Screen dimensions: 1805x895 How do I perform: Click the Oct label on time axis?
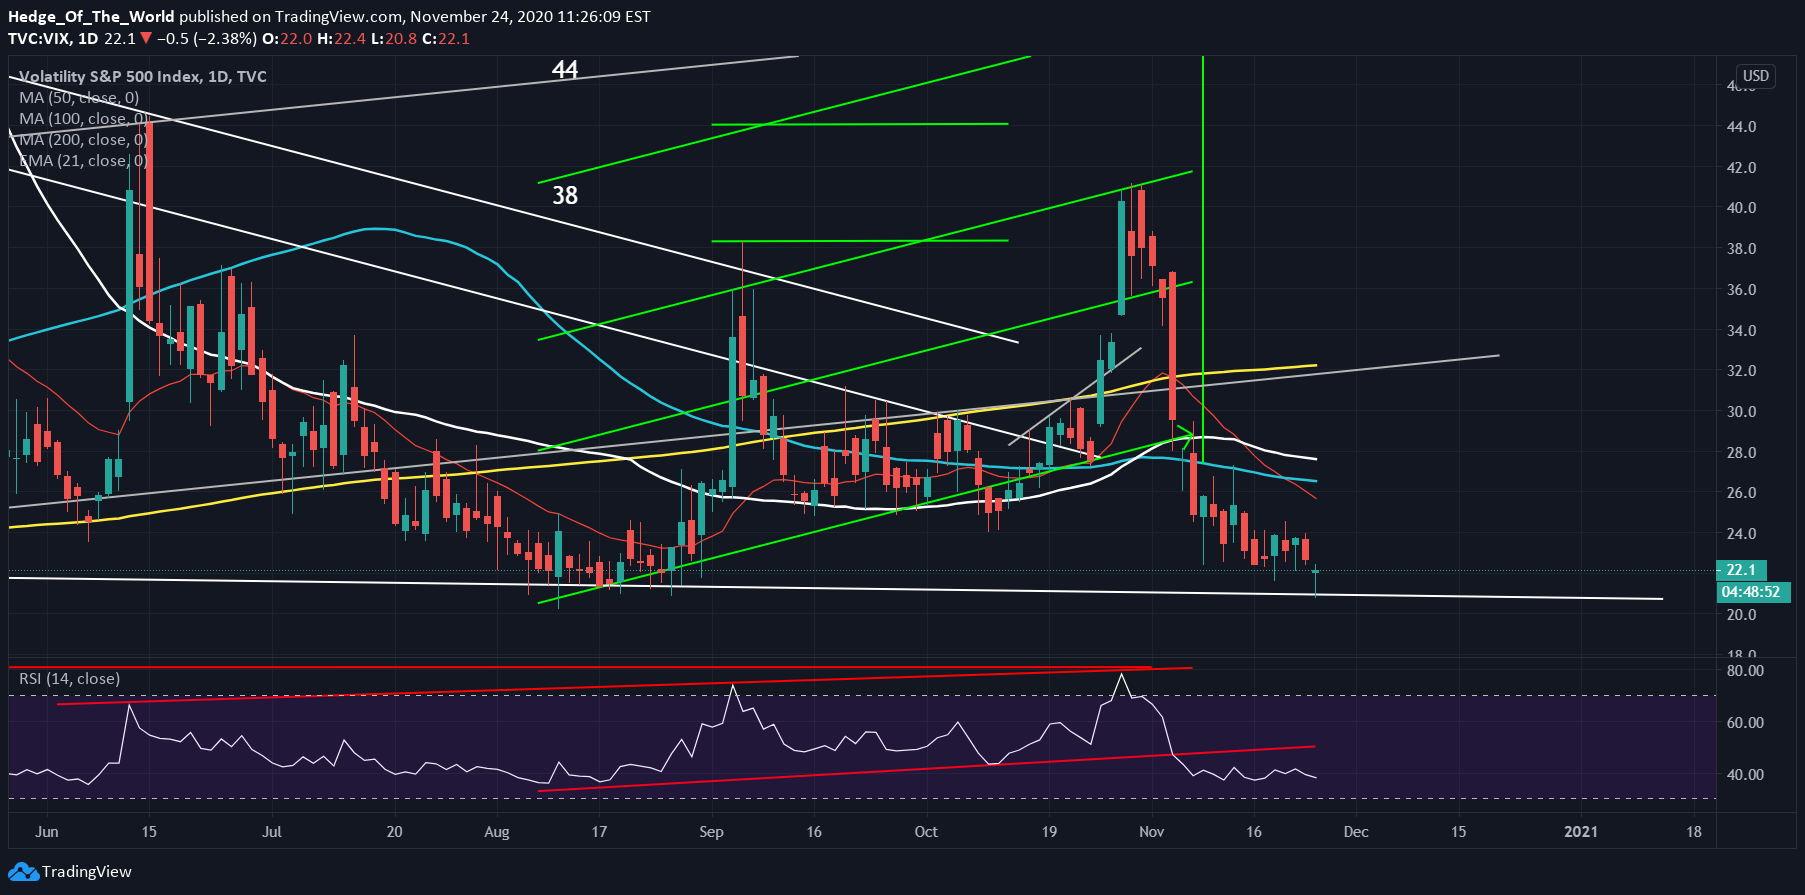[926, 832]
